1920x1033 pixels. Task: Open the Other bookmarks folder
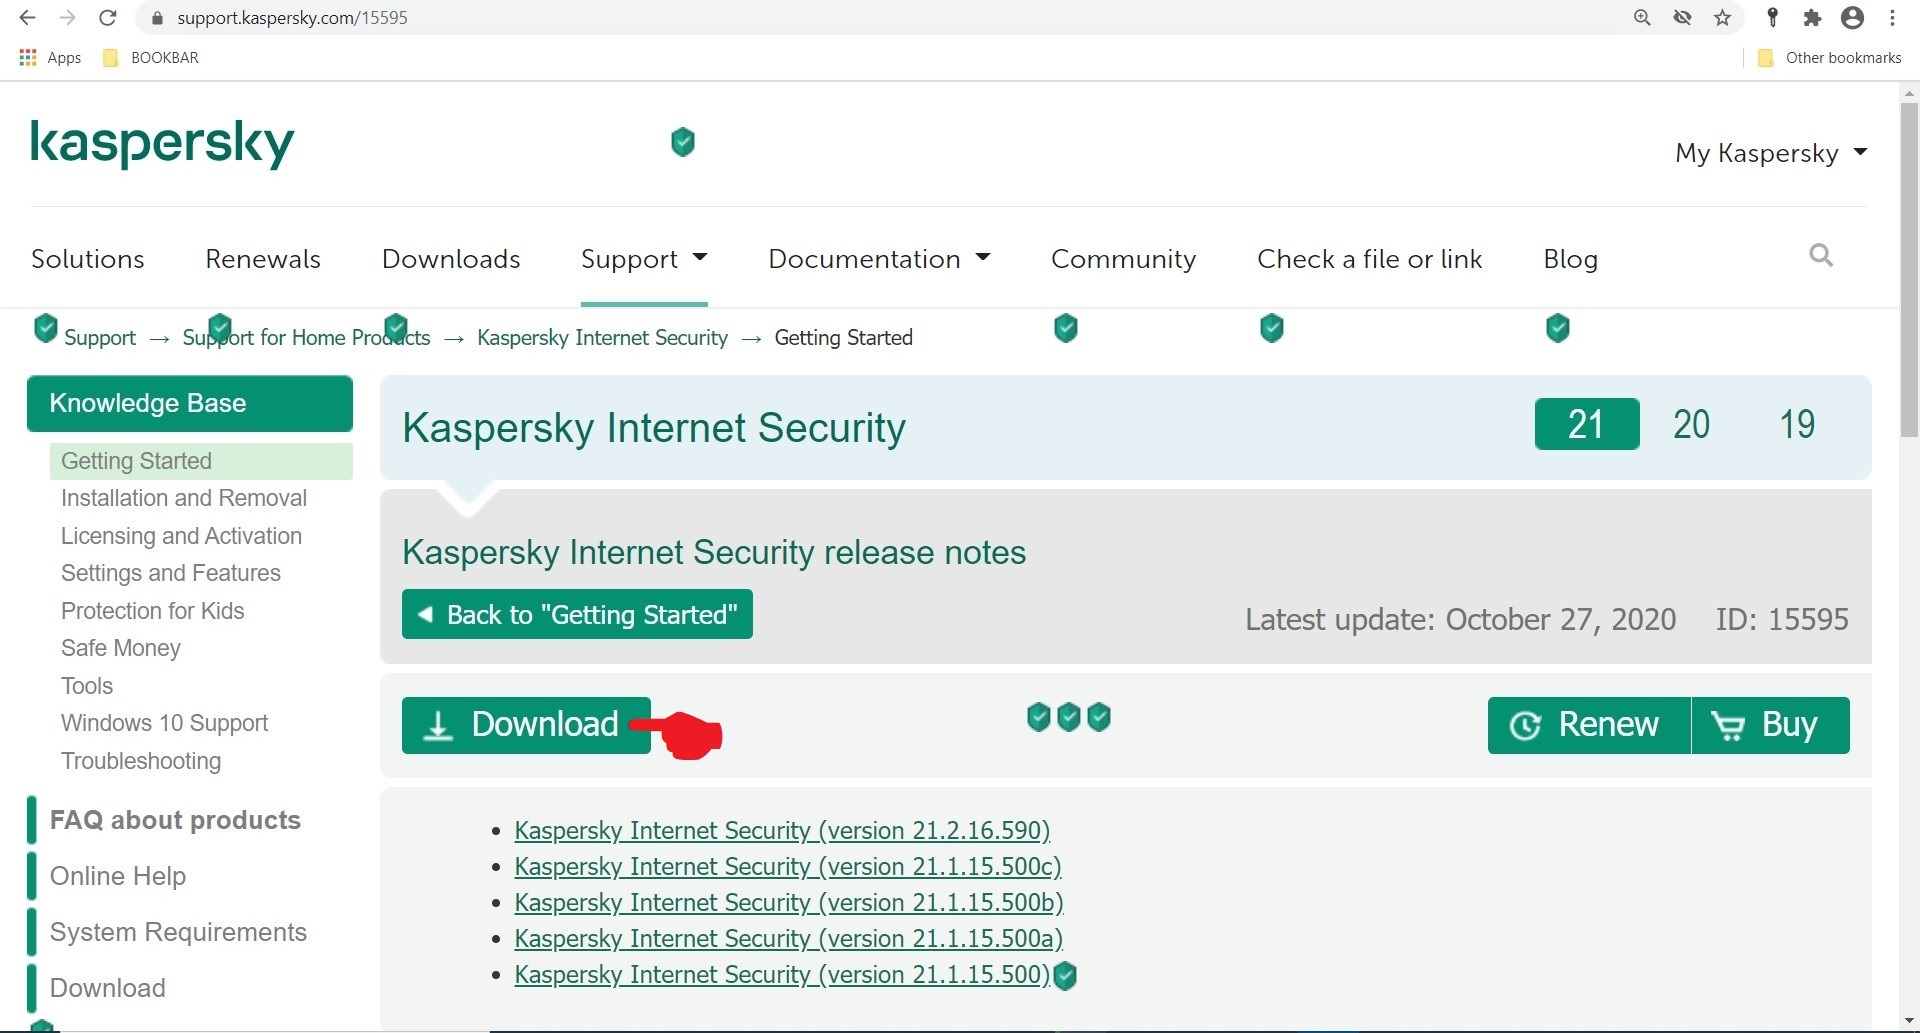click(x=1829, y=58)
